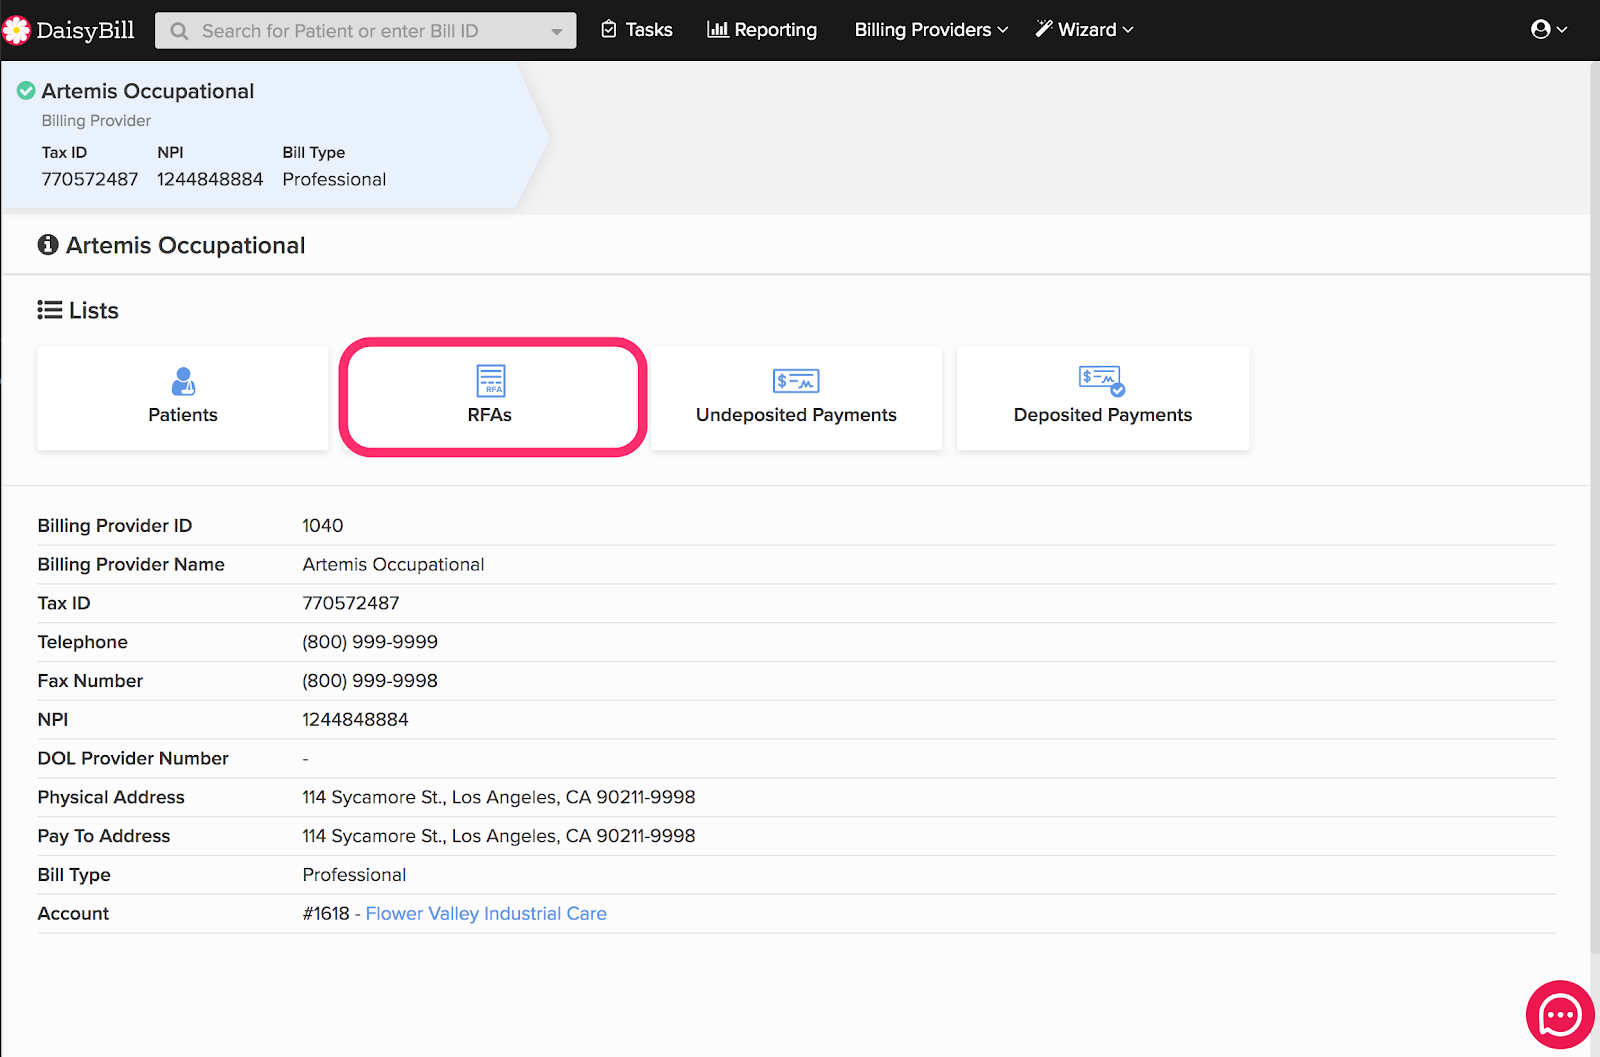Click the Patients person icon
The height and width of the screenshot is (1057, 1600).
pos(183,381)
